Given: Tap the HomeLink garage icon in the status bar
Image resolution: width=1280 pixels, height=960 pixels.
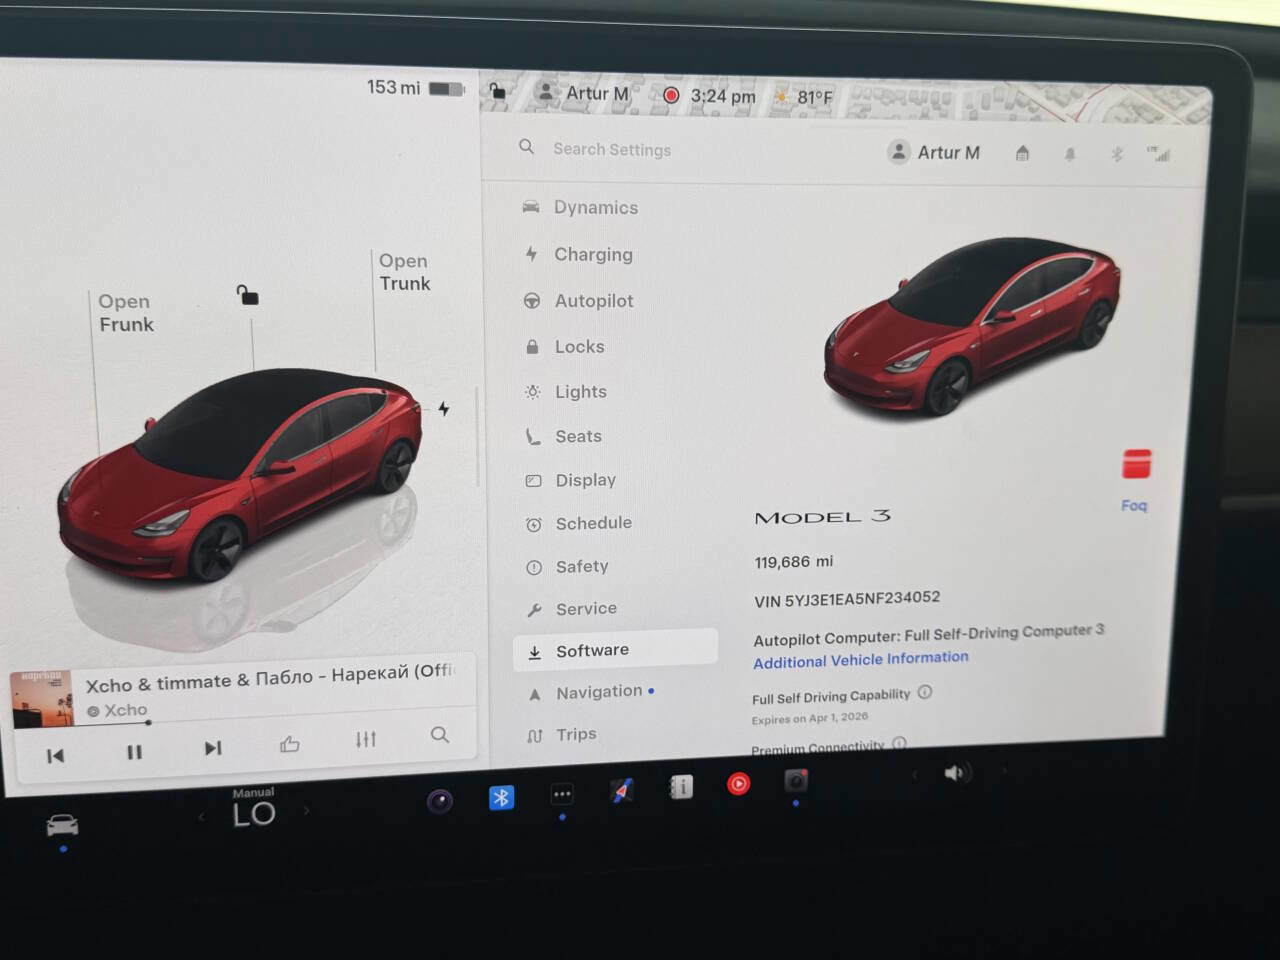Looking at the screenshot, I should 1022,152.
